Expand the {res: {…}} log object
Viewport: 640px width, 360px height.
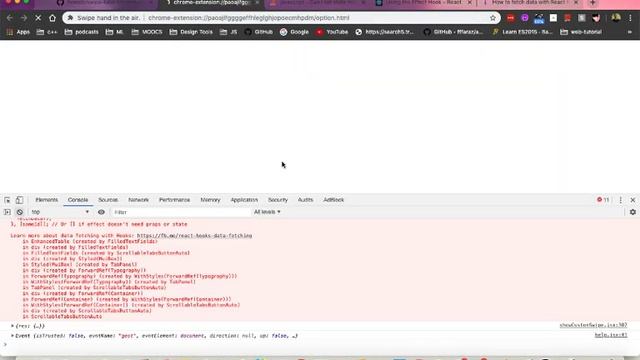coord(12,326)
